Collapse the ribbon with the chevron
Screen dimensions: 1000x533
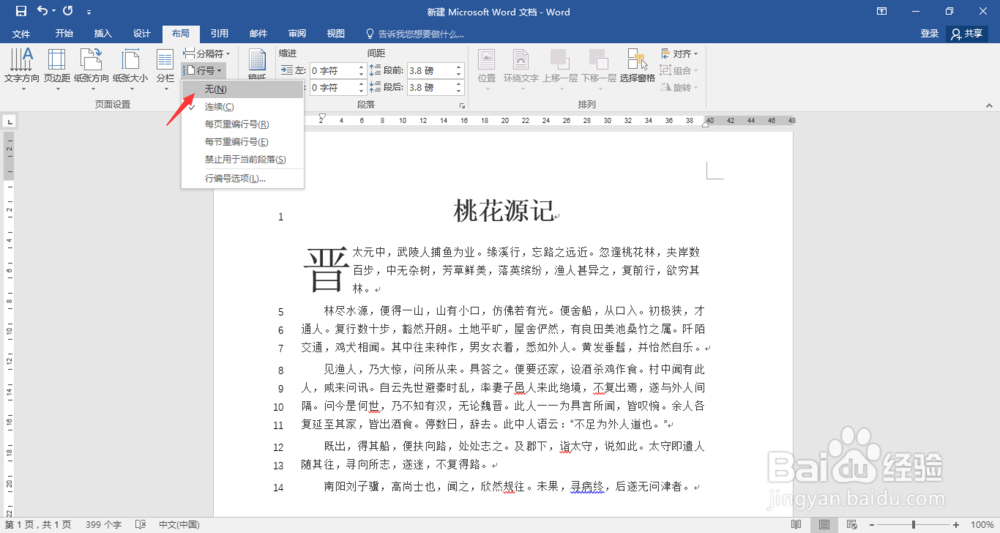pyautogui.click(x=989, y=106)
